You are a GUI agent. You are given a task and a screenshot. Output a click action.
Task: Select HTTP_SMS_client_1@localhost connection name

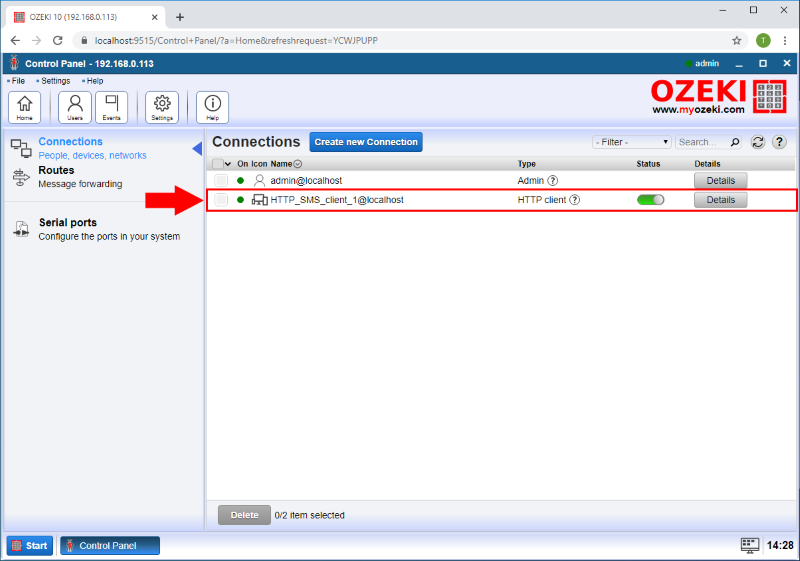[337, 200]
